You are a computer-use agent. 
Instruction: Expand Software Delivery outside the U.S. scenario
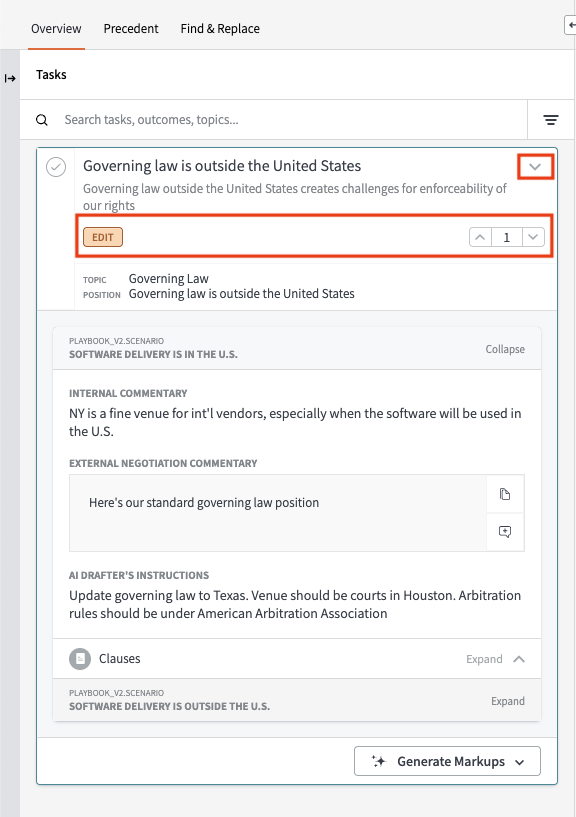coord(508,701)
